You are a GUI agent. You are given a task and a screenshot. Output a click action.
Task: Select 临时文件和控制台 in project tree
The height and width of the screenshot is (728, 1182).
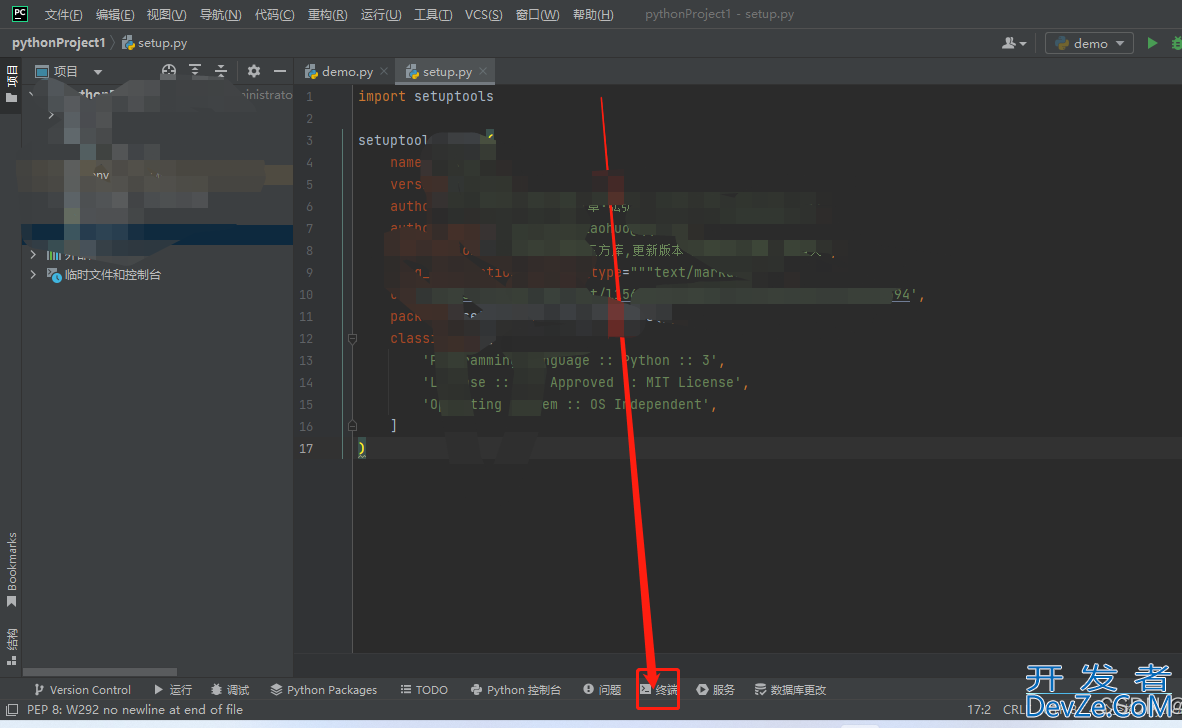coord(112,274)
